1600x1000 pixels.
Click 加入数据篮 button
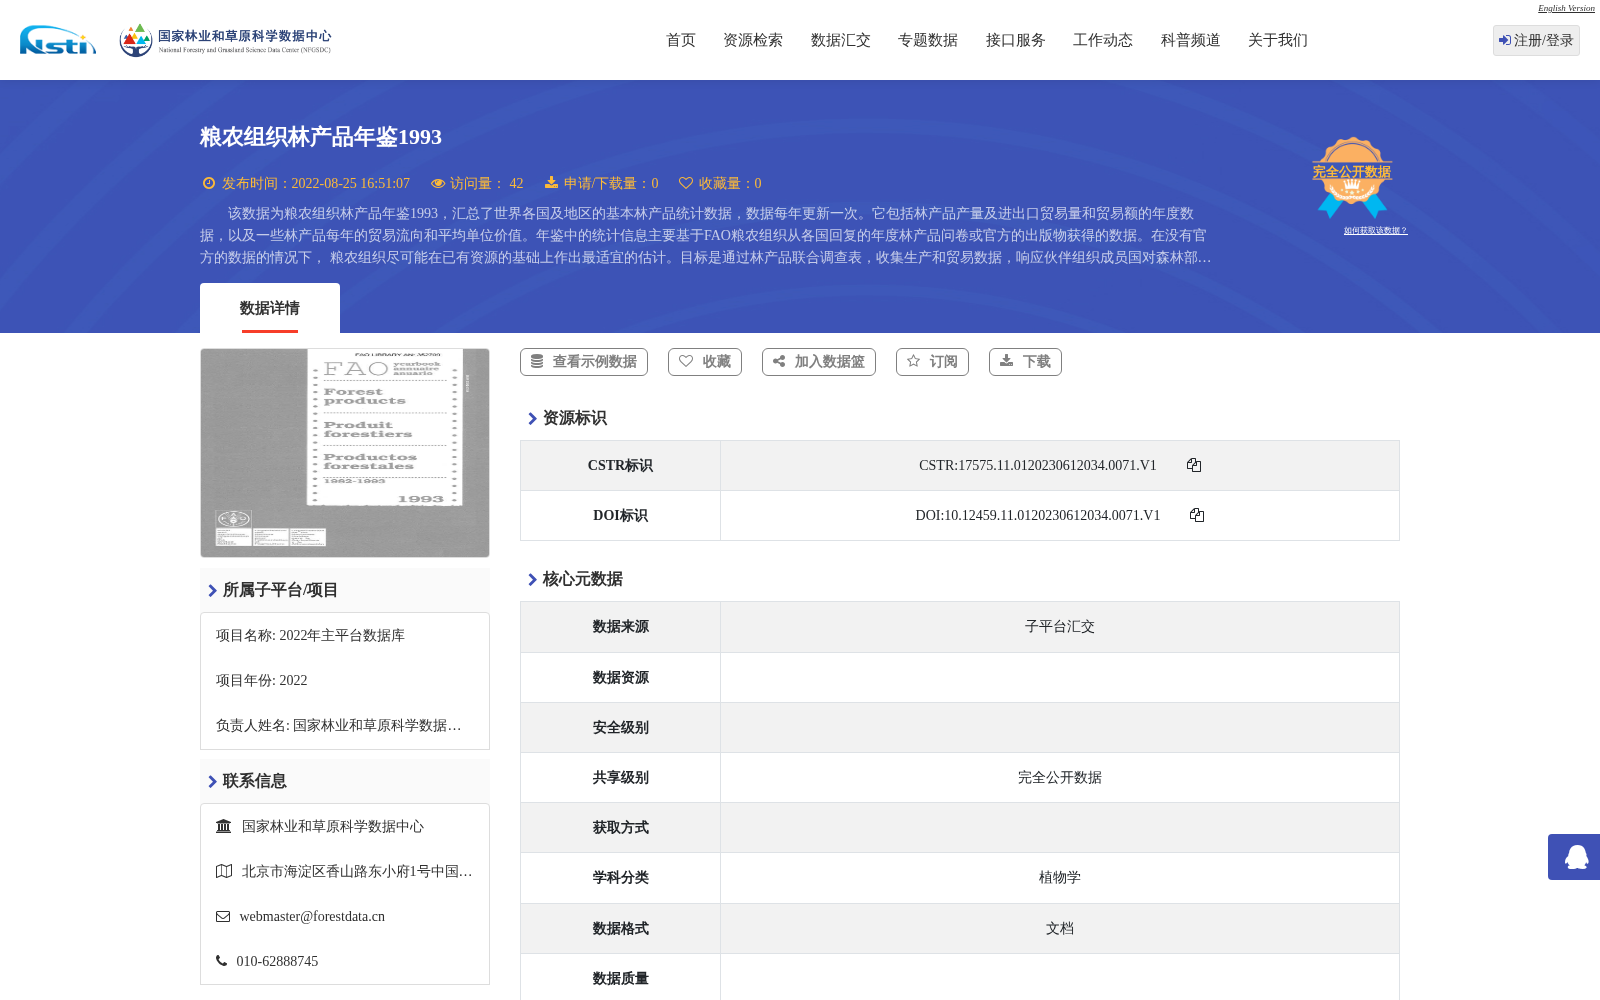pyautogui.click(x=819, y=362)
